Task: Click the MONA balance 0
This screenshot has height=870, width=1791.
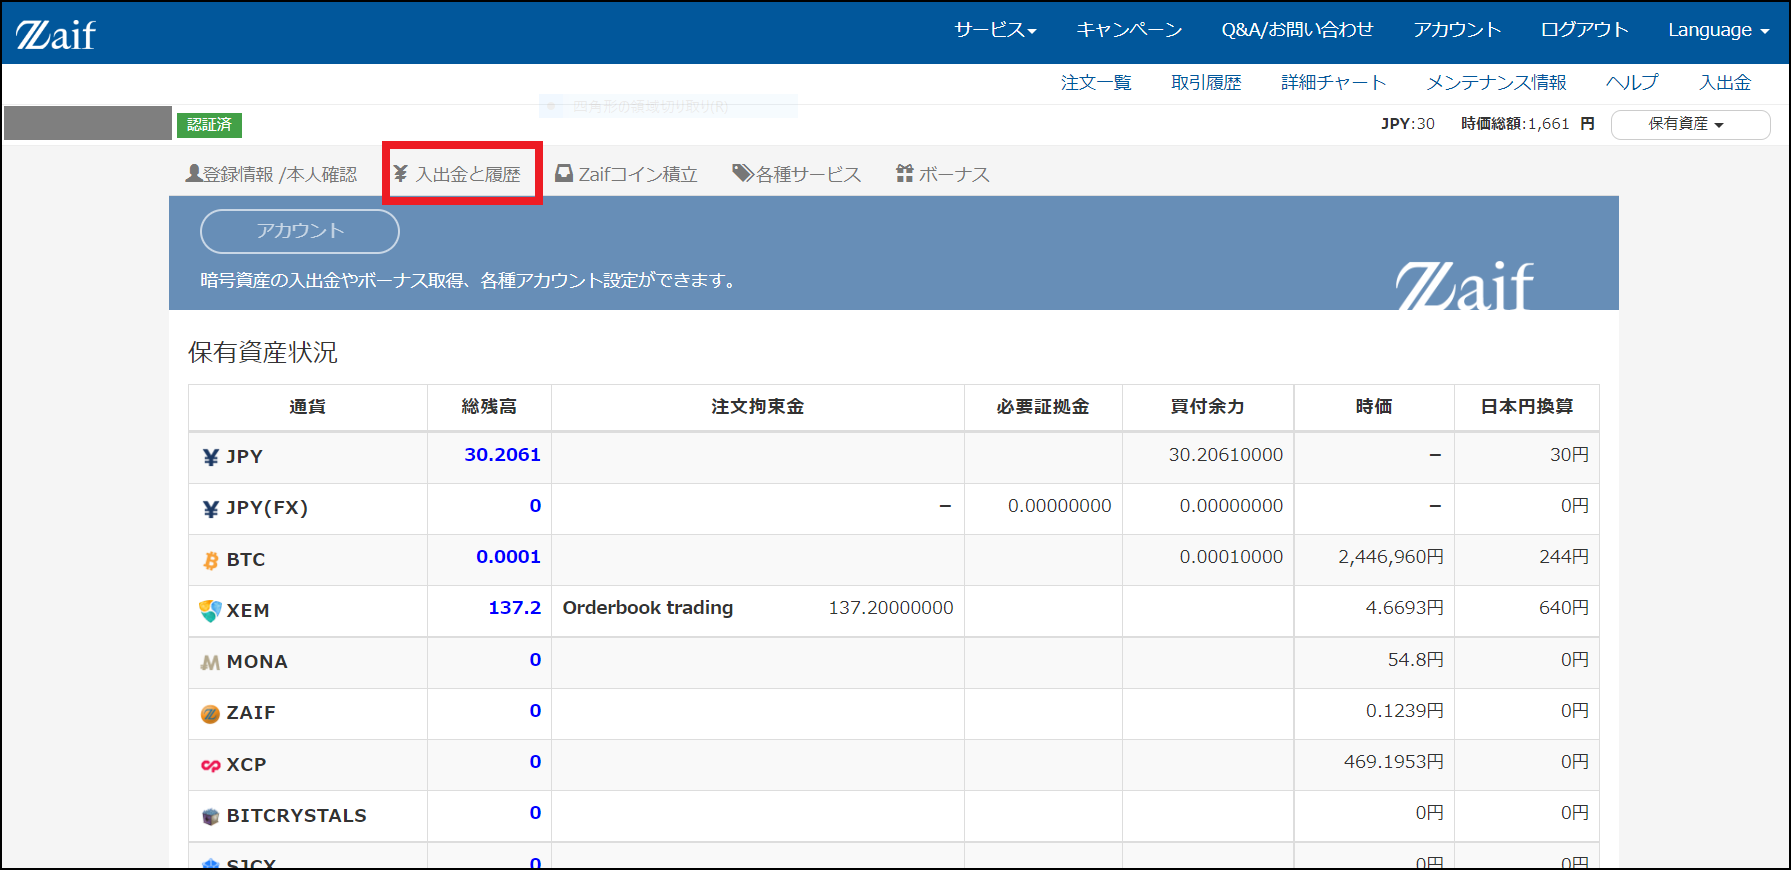Action: [535, 660]
